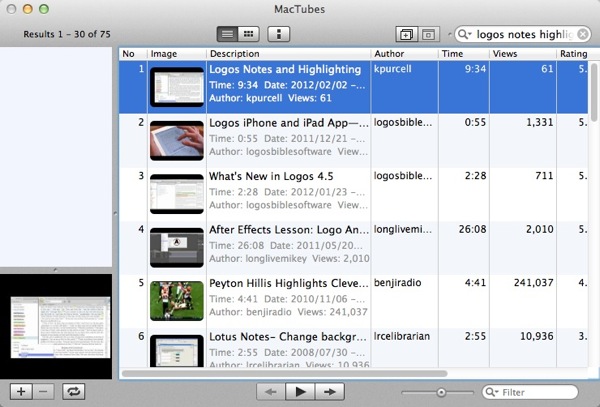This screenshot has width=600, height=407.
Task: Click the player window icon button
Action: 428,34
